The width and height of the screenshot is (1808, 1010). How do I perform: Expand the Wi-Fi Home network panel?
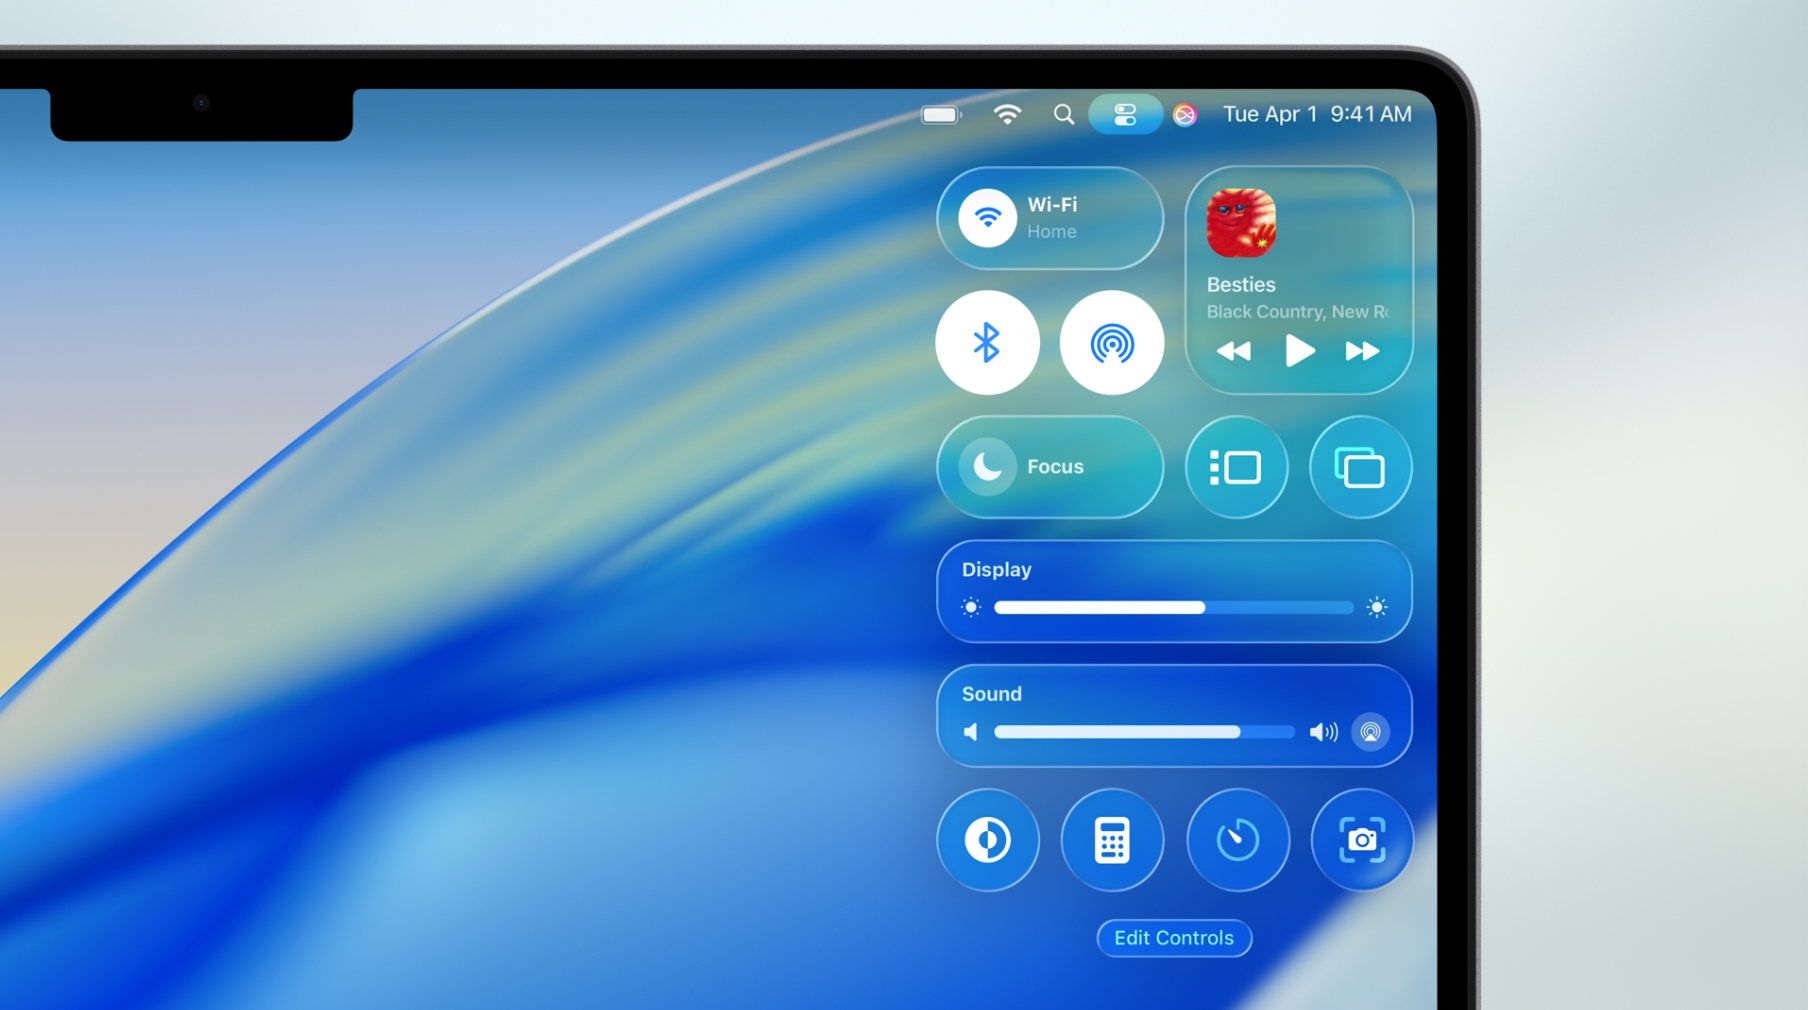click(x=1090, y=218)
